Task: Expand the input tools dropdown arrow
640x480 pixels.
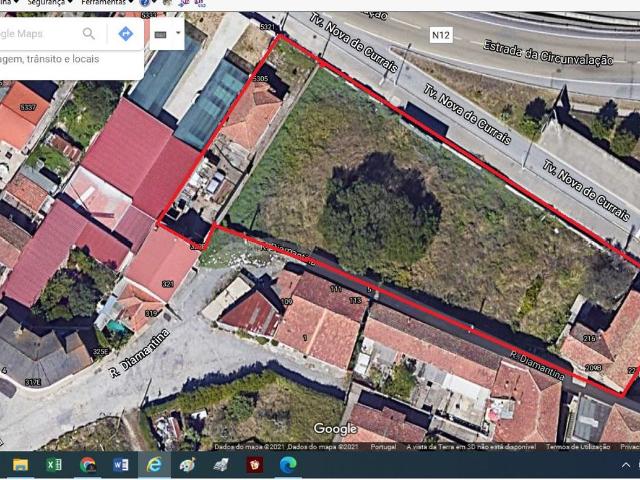Action: (x=178, y=33)
